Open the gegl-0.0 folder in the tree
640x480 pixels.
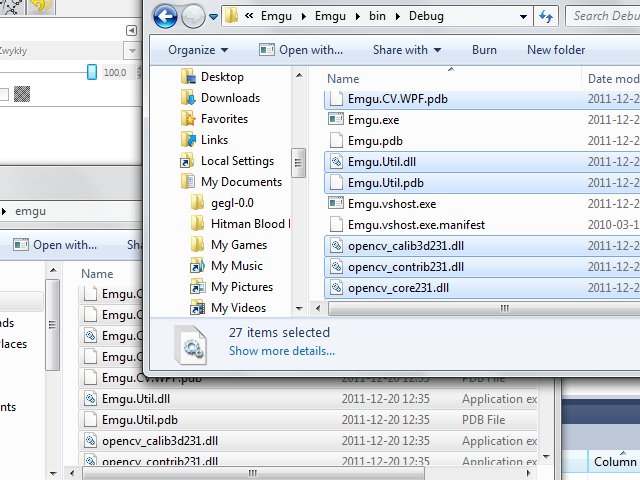coord(222,203)
